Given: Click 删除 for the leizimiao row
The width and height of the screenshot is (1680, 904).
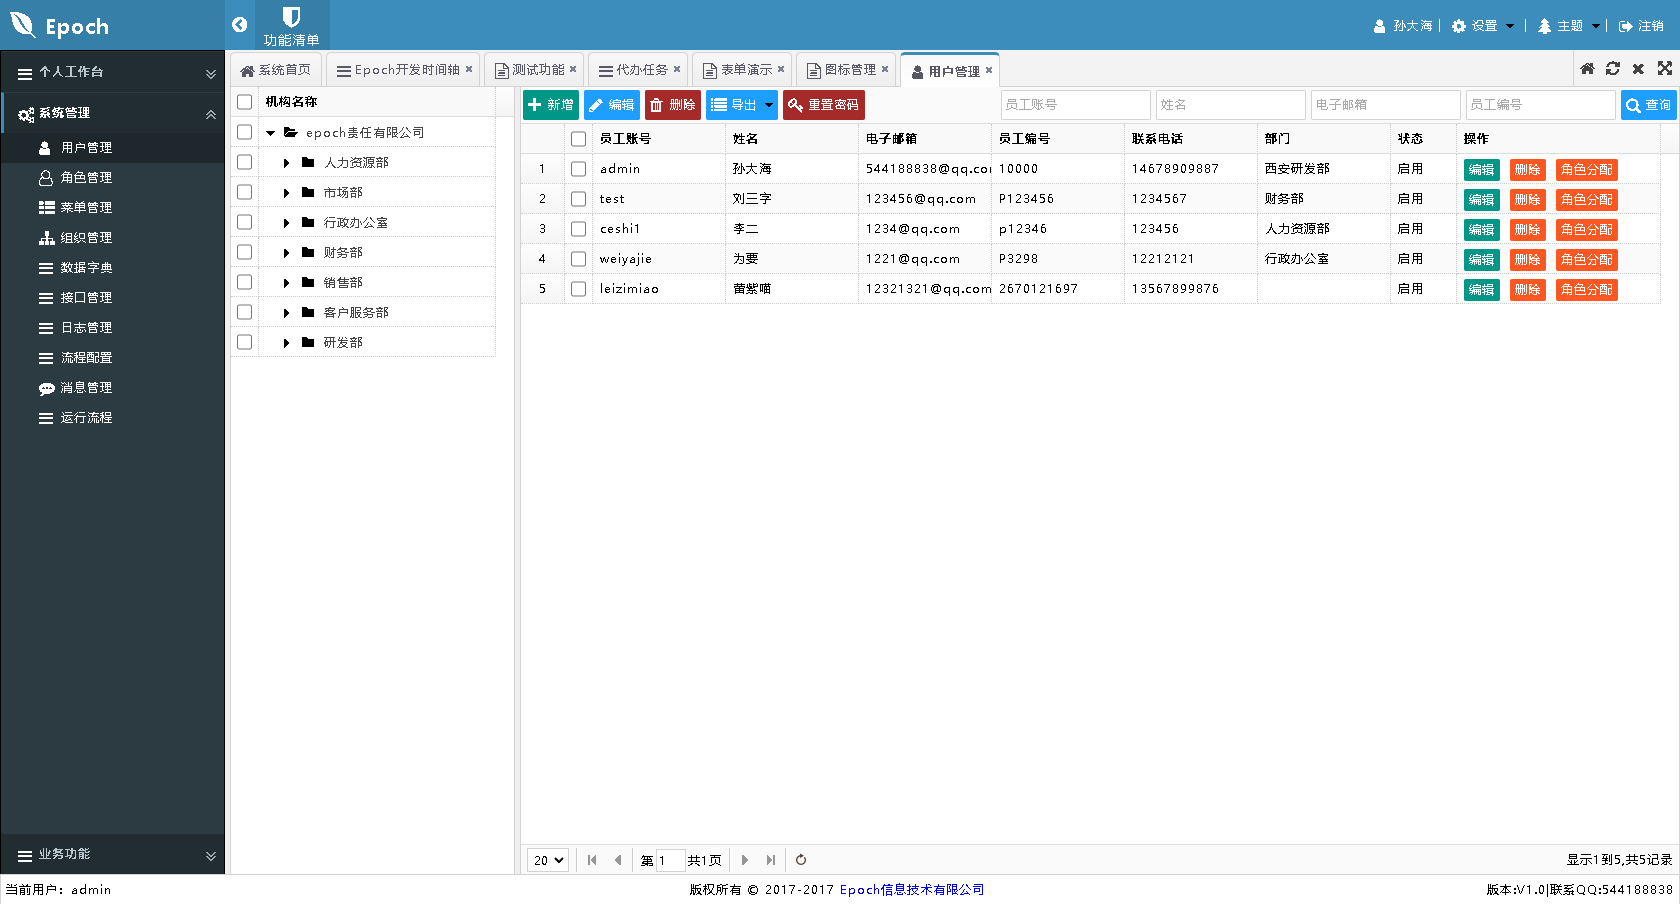Looking at the screenshot, I should (1527, 290).
